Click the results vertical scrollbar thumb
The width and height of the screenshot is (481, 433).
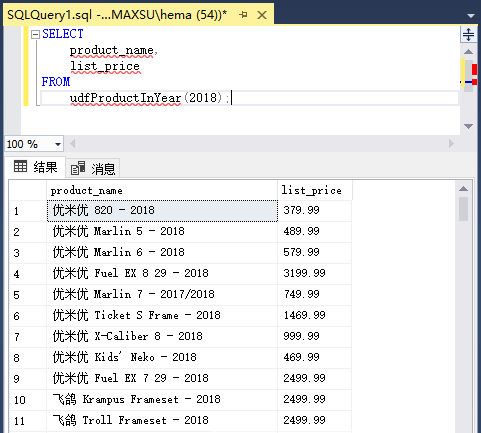463,209
